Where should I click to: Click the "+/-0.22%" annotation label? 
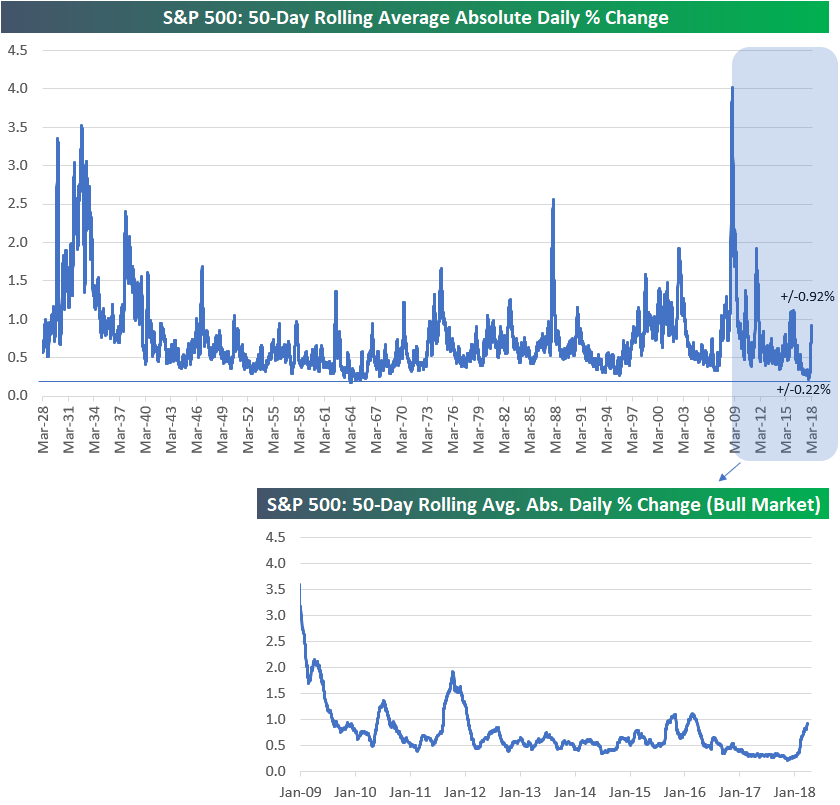pos(803,389)
